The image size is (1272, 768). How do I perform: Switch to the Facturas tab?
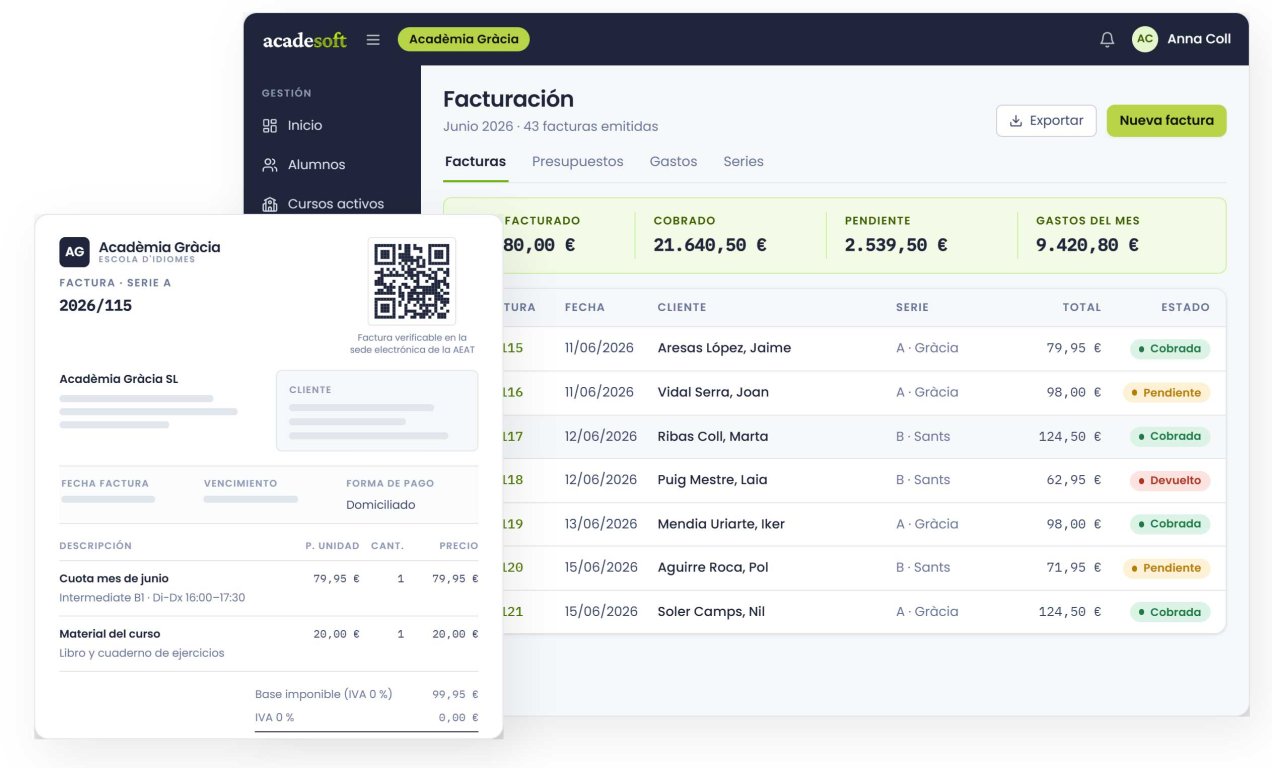pyautogui.click(x=475, y=161)
